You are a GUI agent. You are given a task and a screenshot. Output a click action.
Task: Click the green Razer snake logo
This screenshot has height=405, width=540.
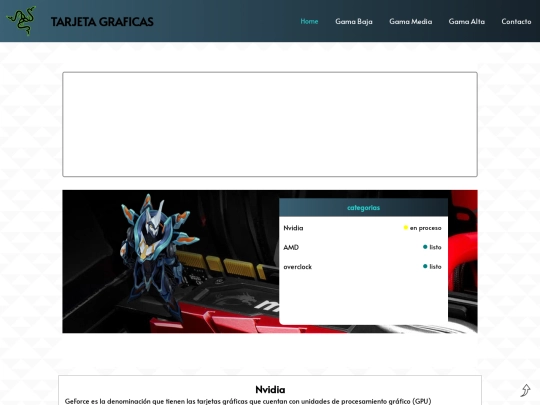click(21, 21)
